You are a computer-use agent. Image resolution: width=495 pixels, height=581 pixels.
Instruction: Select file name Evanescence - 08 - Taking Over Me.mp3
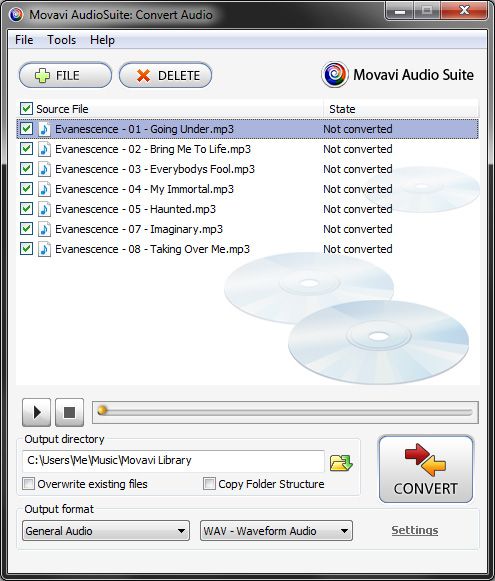[152, 249]
